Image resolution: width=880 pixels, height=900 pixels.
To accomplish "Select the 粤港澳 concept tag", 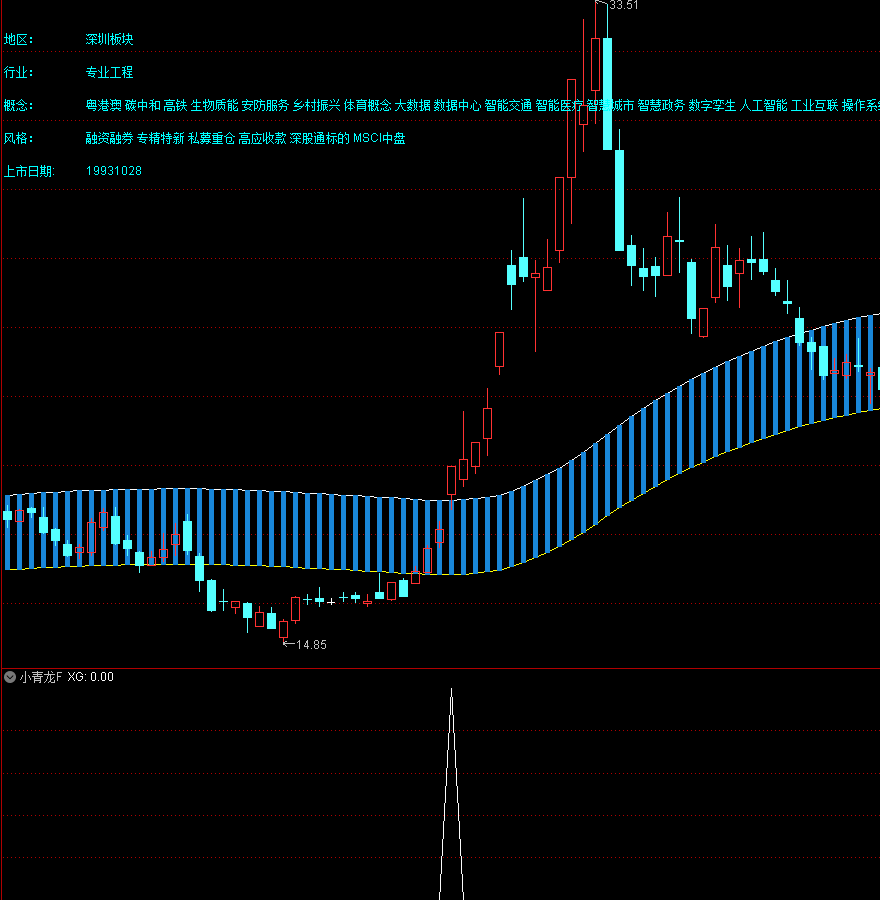I will 103,105.
